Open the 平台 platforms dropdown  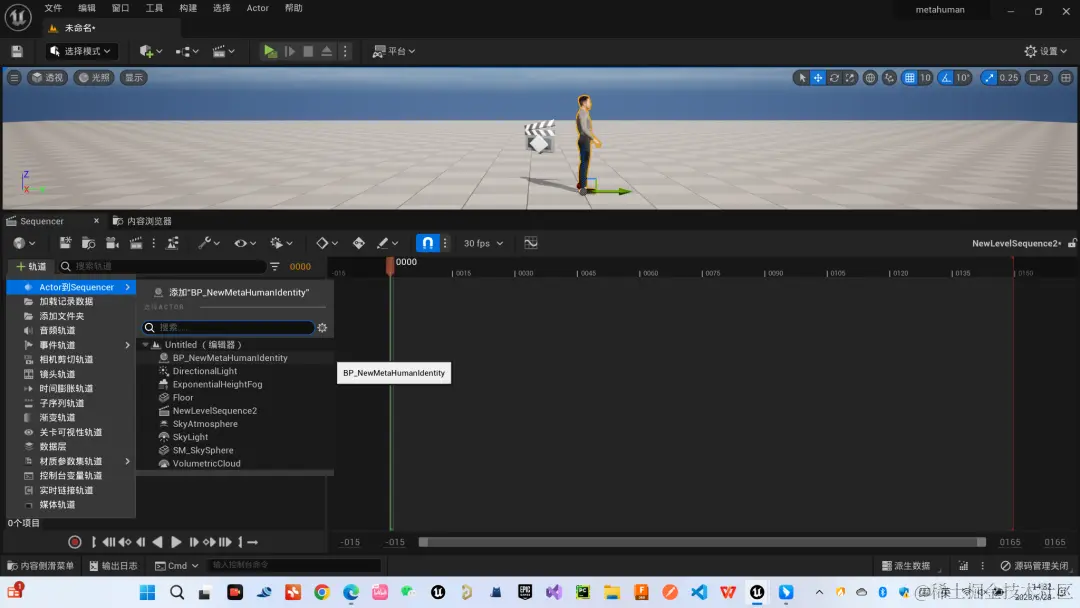[393, 51]
